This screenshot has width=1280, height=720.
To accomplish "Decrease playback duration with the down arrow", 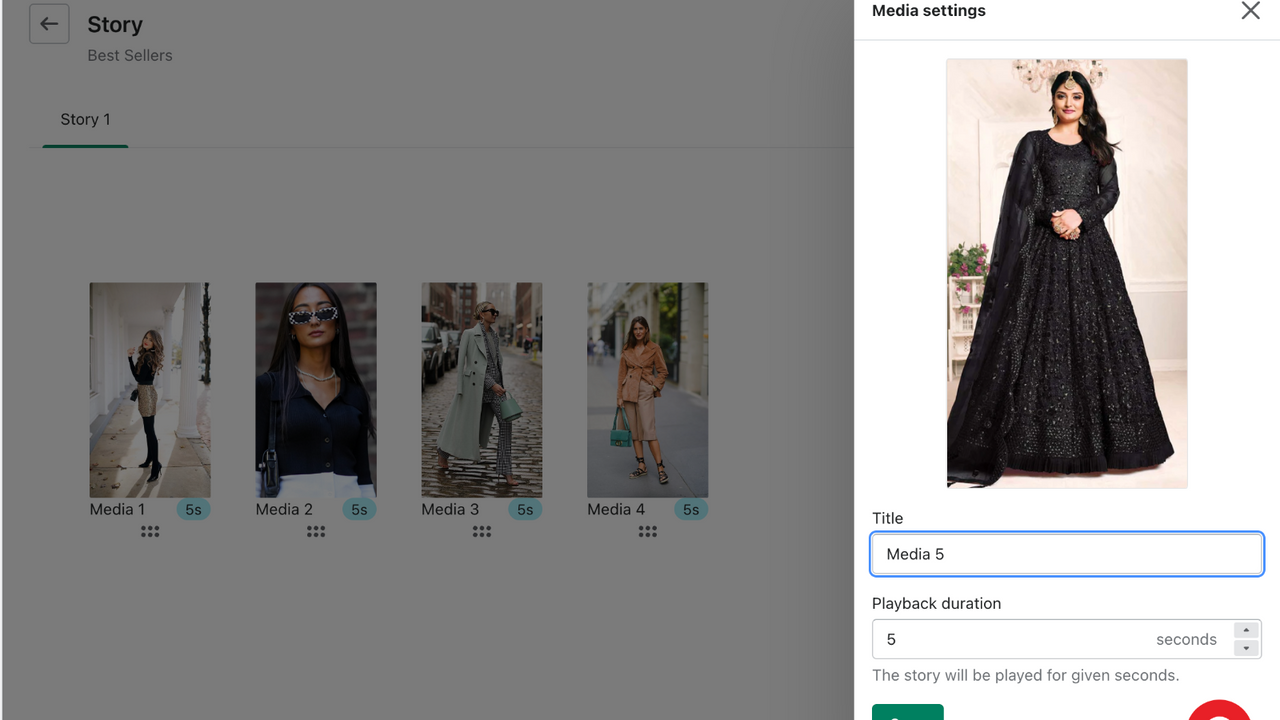I will (1246, 647).
